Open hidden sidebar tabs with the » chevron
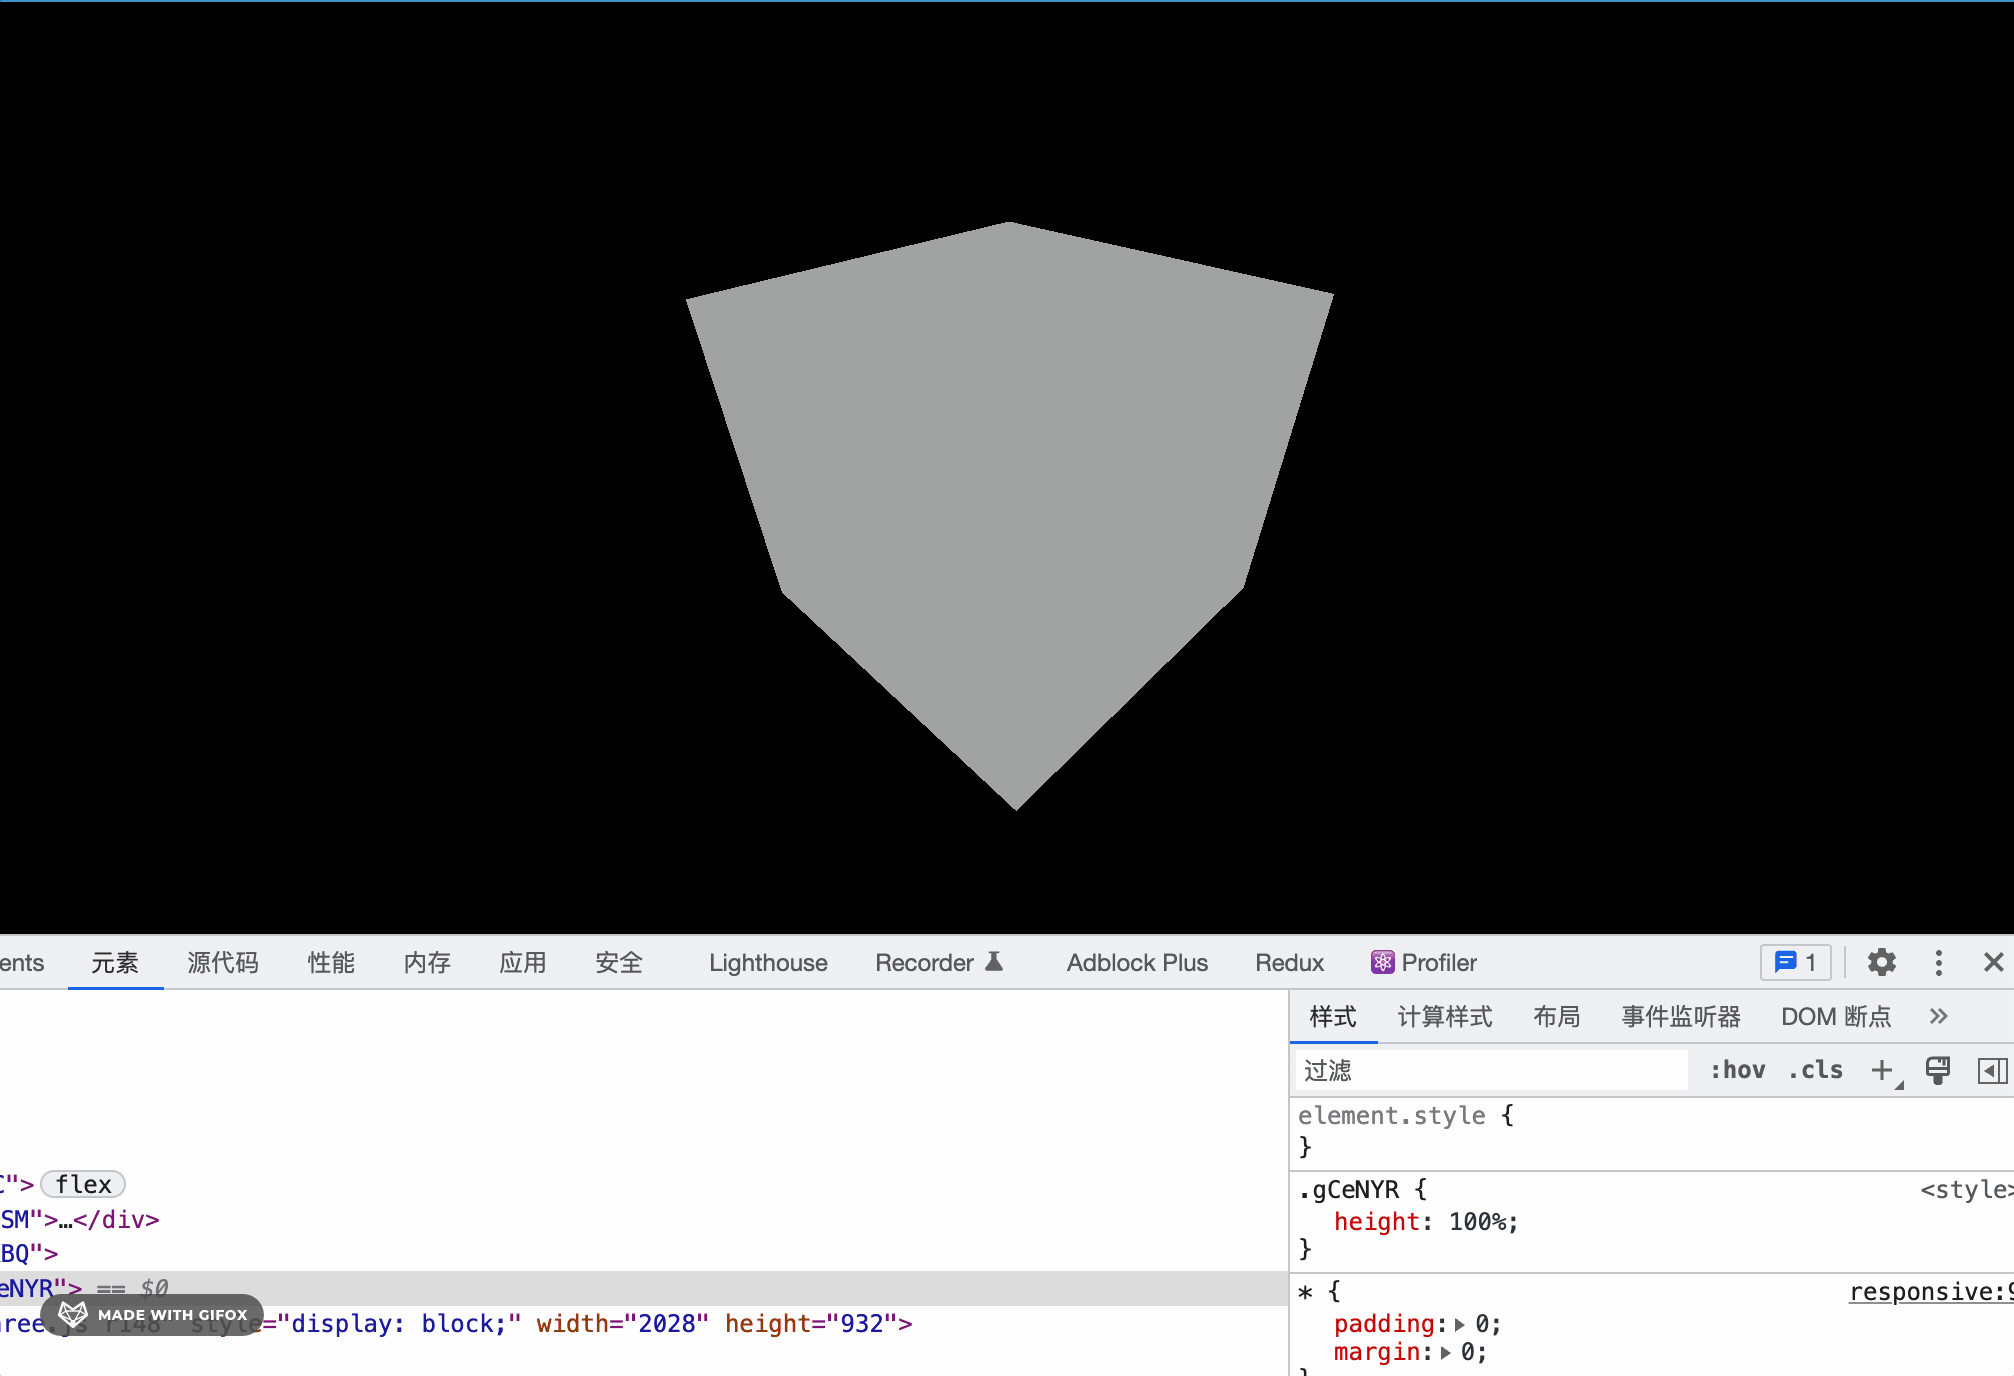This screenshot has height=1376, width=2014. pyautogui.click(x=1938, y=1016)
